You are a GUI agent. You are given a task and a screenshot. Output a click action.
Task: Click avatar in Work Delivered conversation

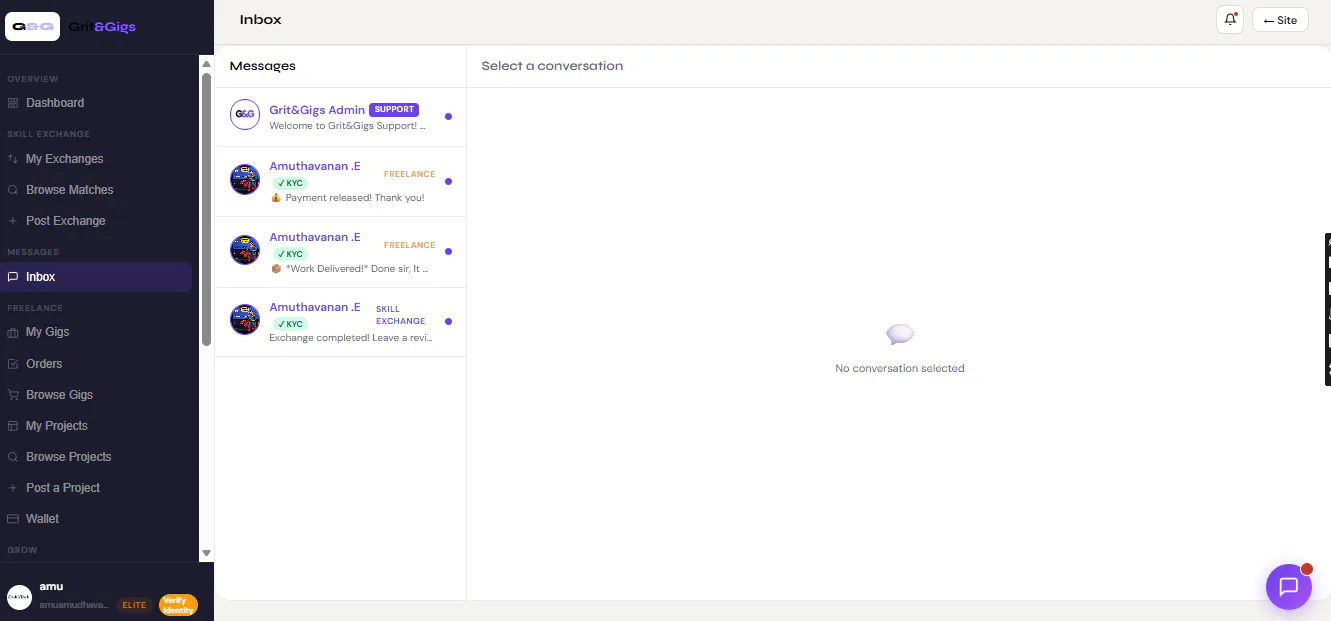[x=245, y=250]
